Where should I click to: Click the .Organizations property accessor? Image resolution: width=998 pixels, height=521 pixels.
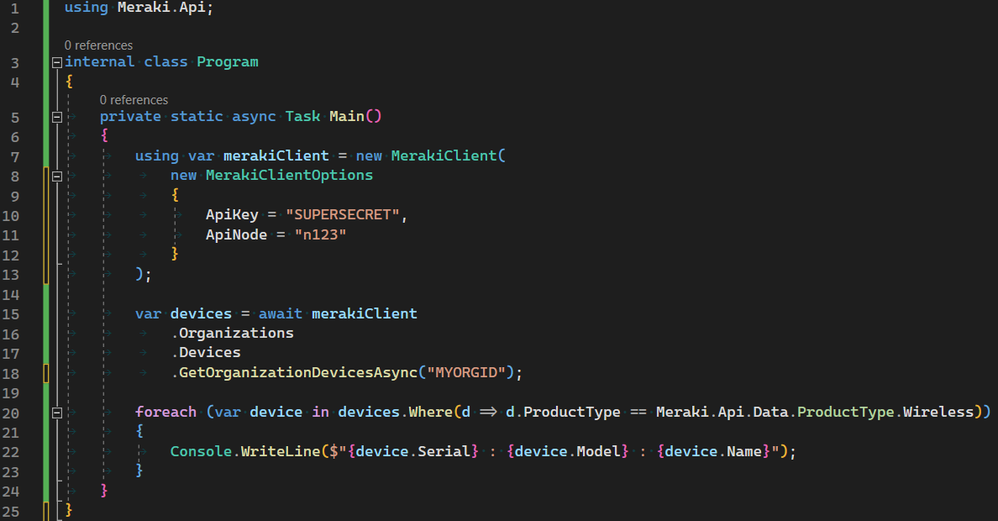tap(232, 333)
